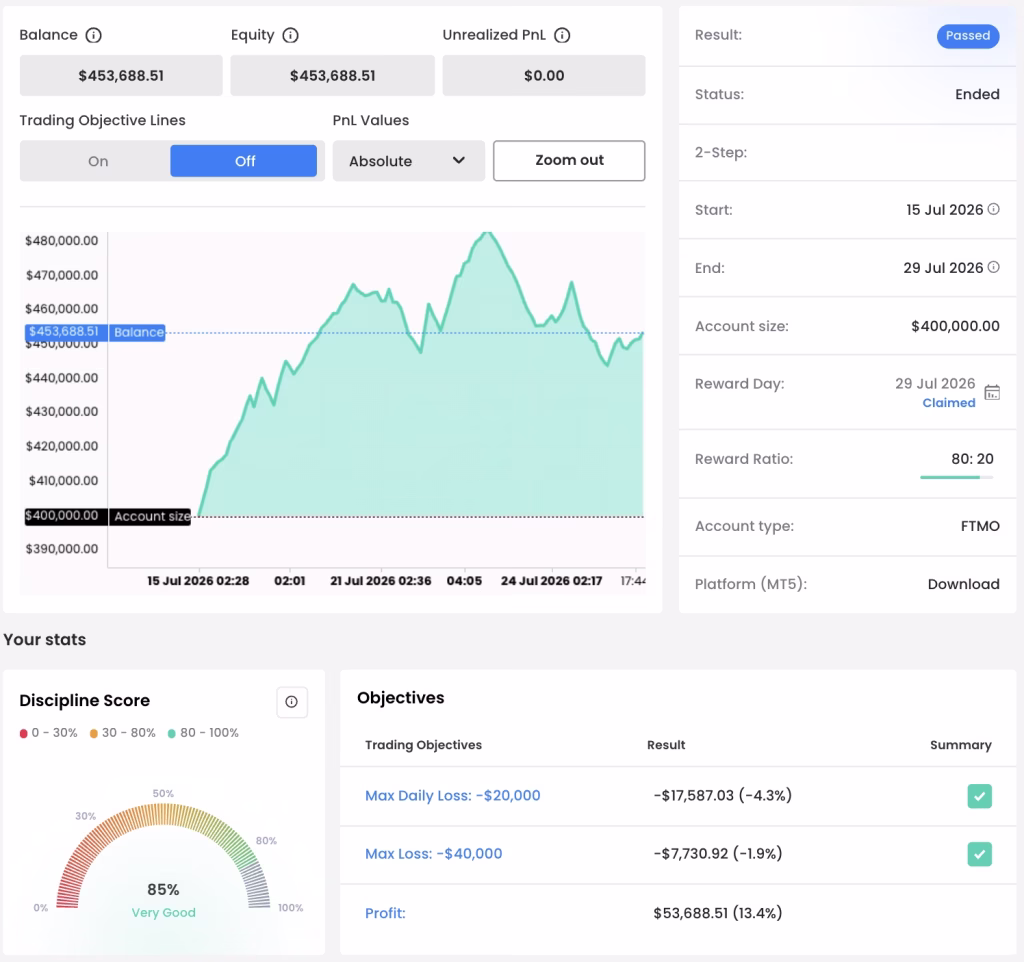Viewport: 1024px width, 962px height.
Task: Click the Max Loss summary checkmark
Action: click(x=980, y=854)
